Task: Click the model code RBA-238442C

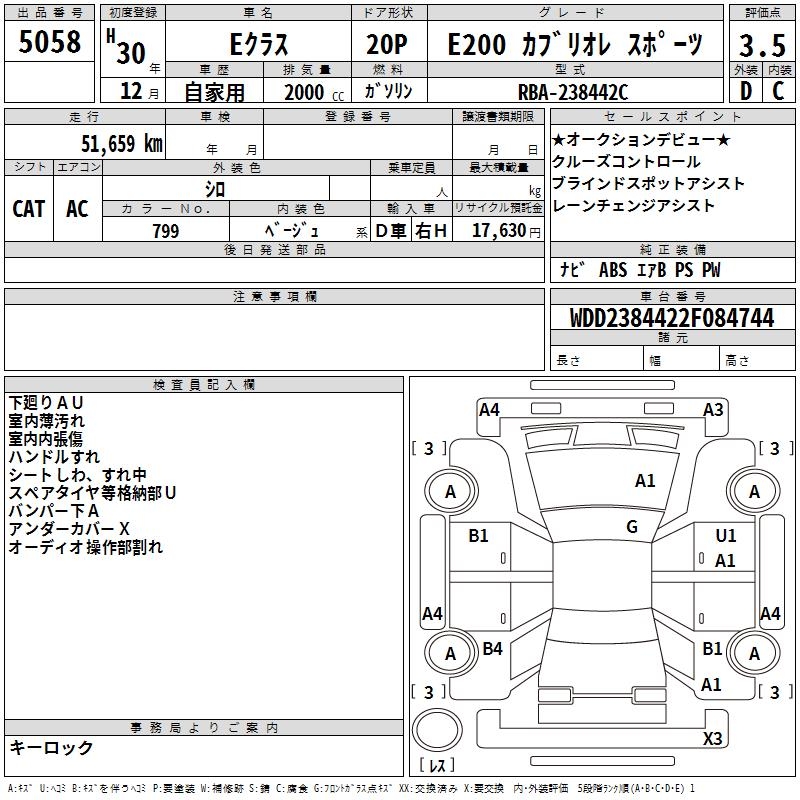Action: point(573,91)
